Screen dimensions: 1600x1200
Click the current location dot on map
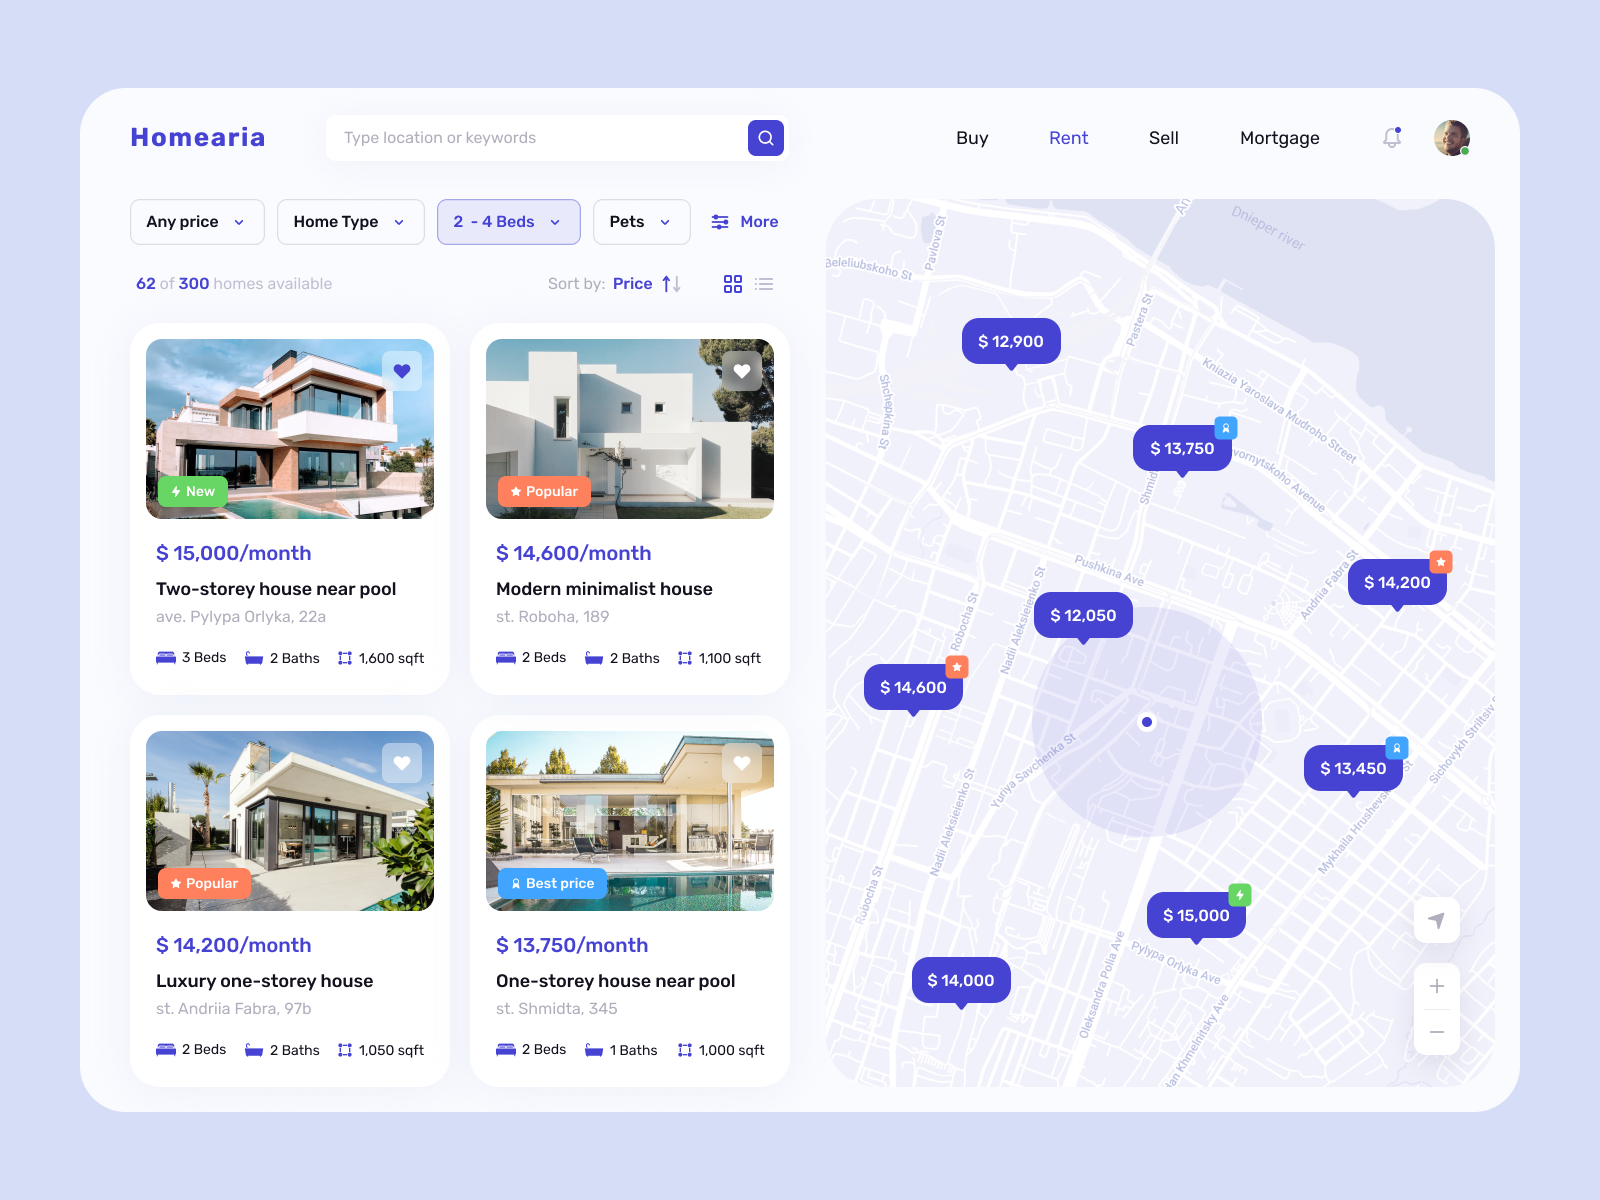[x=1147, y=722]
